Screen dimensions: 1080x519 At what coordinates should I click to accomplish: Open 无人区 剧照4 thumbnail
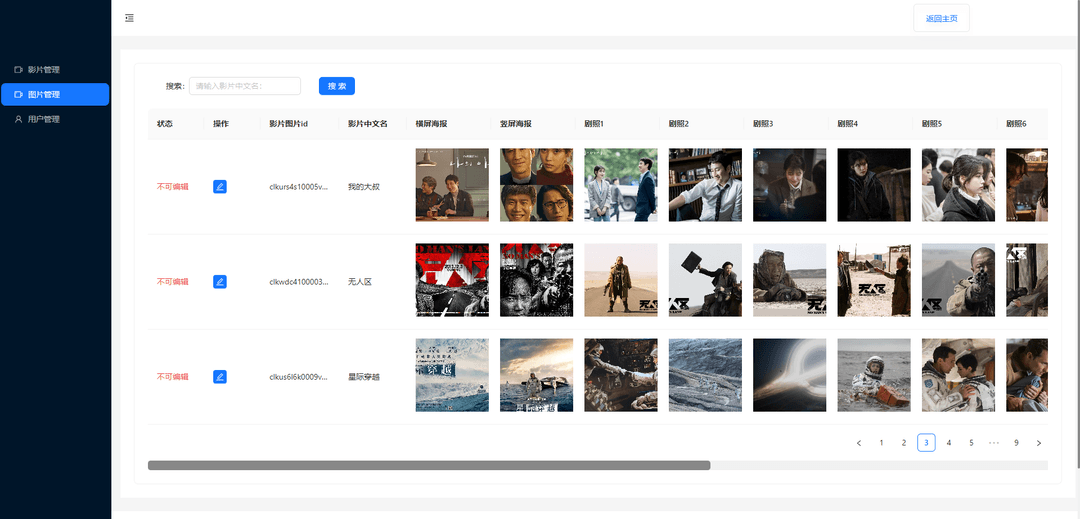(874, 280)
